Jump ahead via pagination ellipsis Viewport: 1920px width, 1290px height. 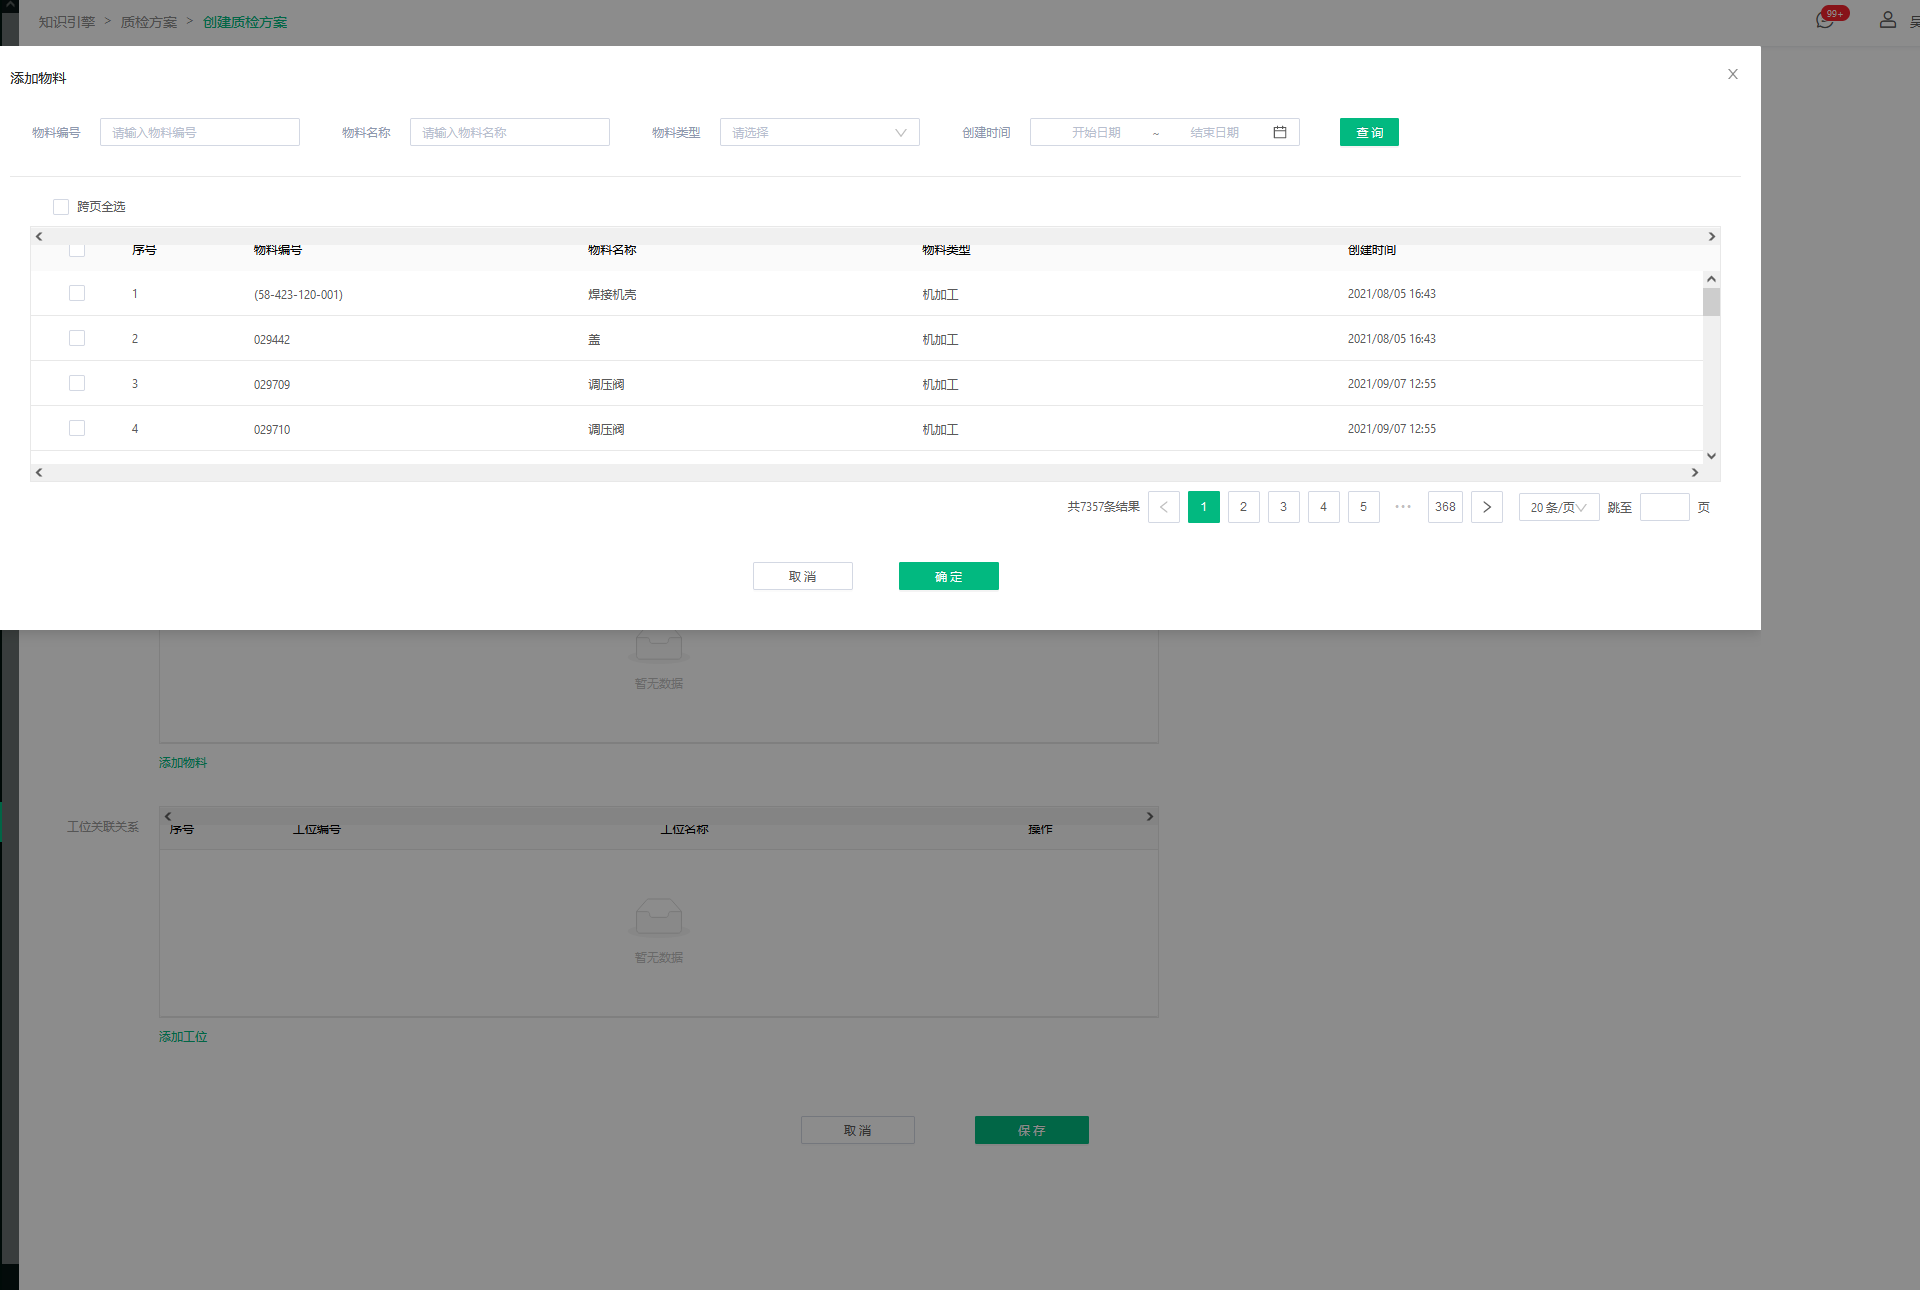(x=1403, y=507)
